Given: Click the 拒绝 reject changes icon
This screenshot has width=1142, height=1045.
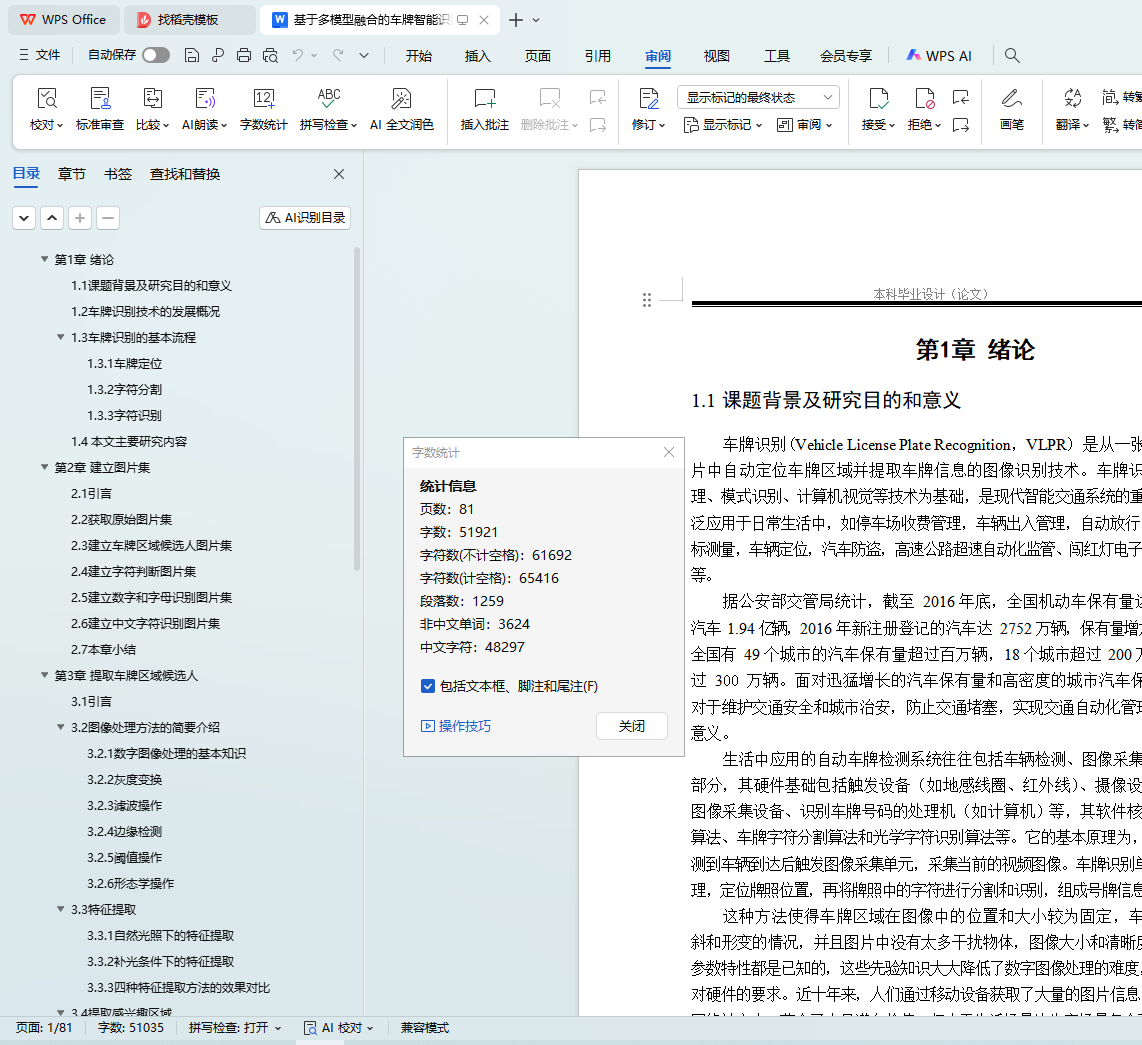Looking at the screenshot, I should pos(924,99).
